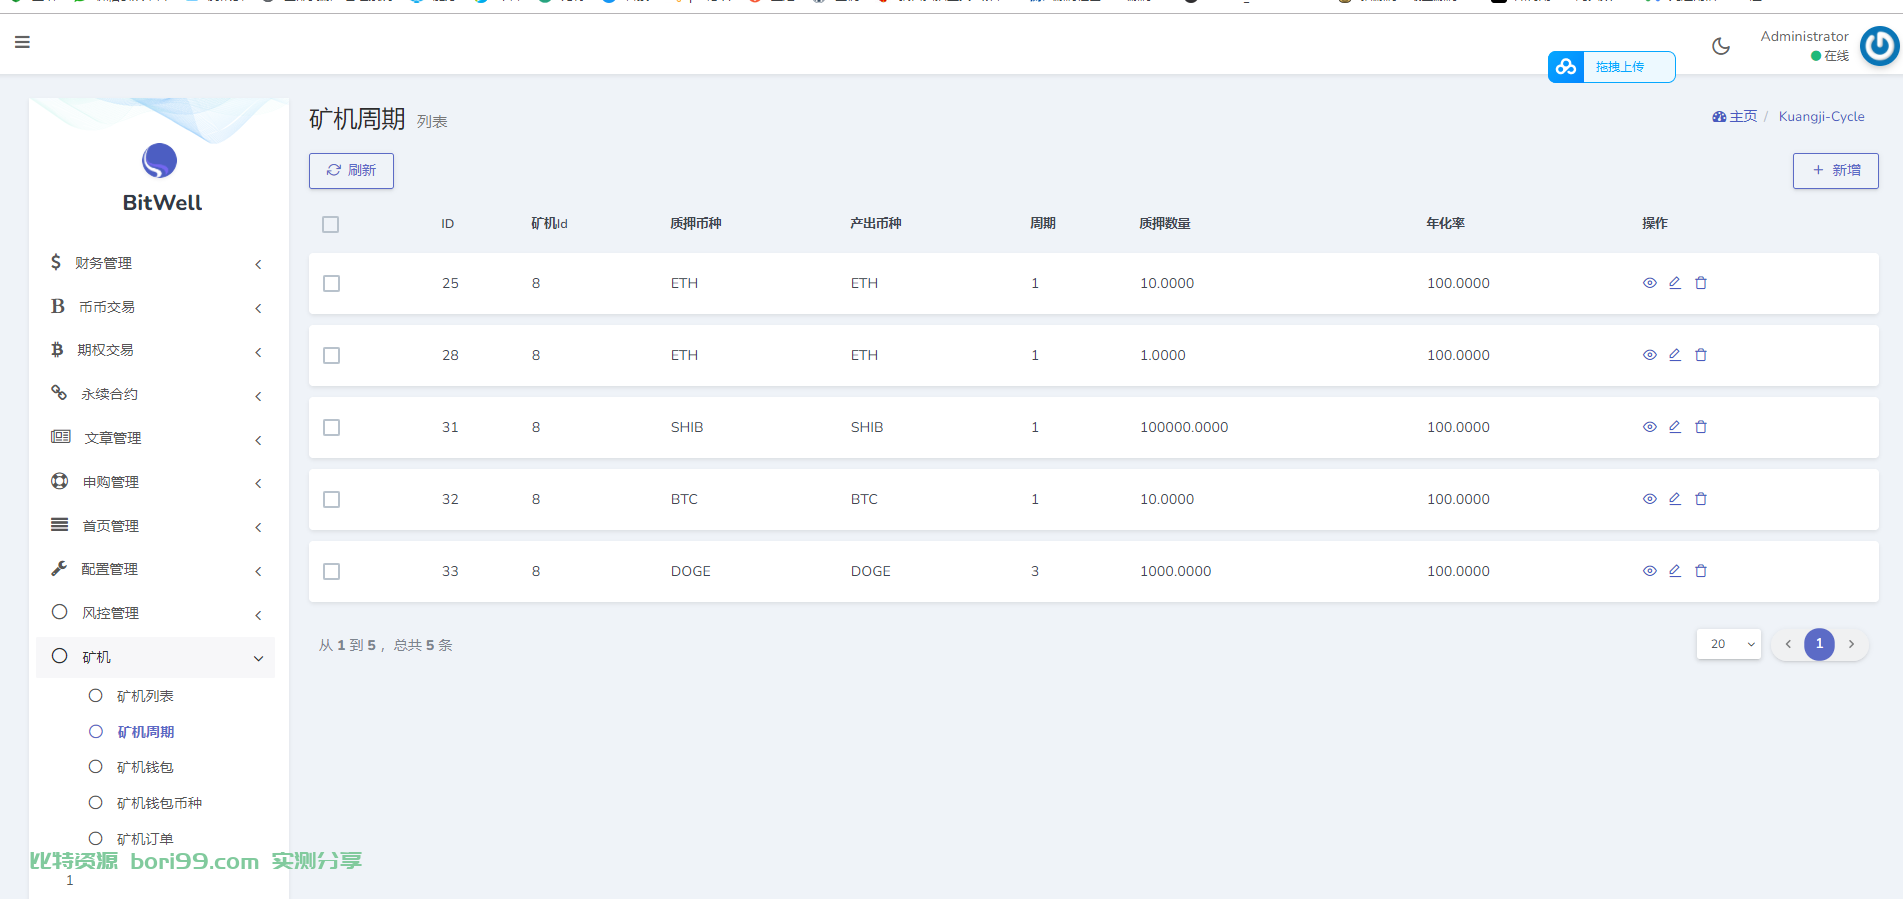Toggle the hamburger sidebar menu icon
The width and height of the screenshot is (1903, 899).
(x=22, y=42)
